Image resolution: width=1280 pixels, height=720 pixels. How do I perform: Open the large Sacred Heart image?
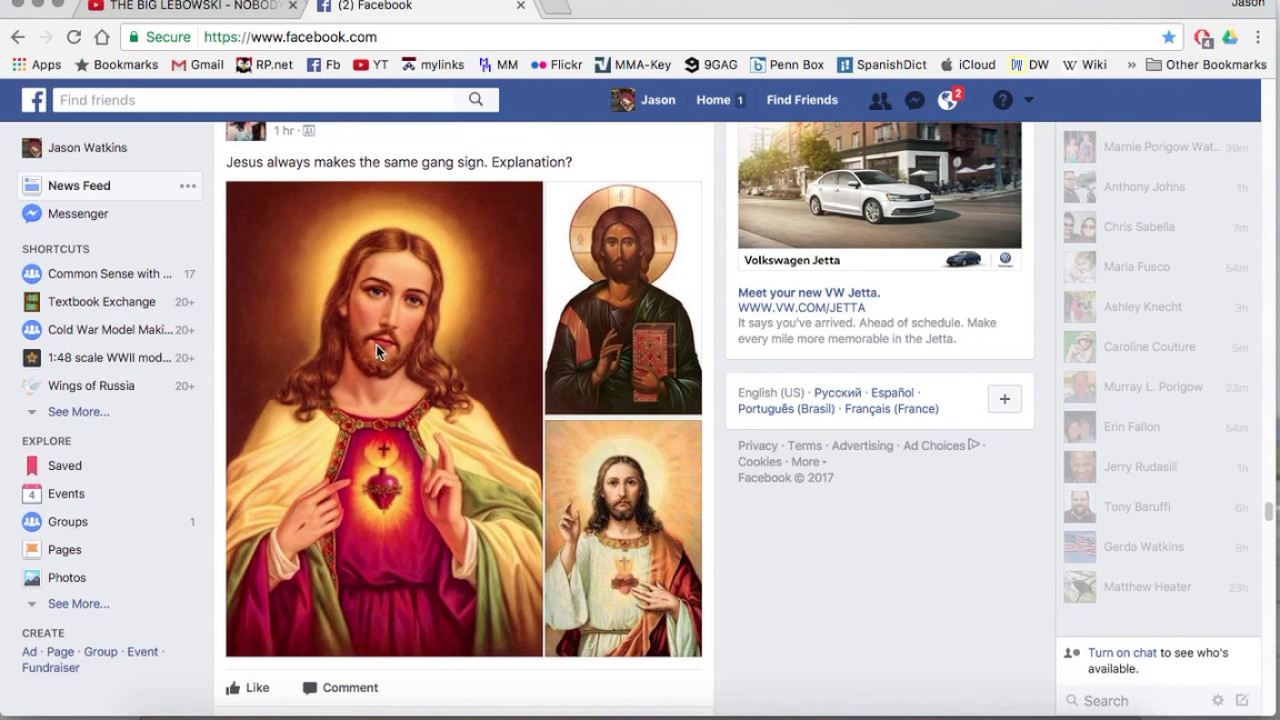tap(384, 419)
